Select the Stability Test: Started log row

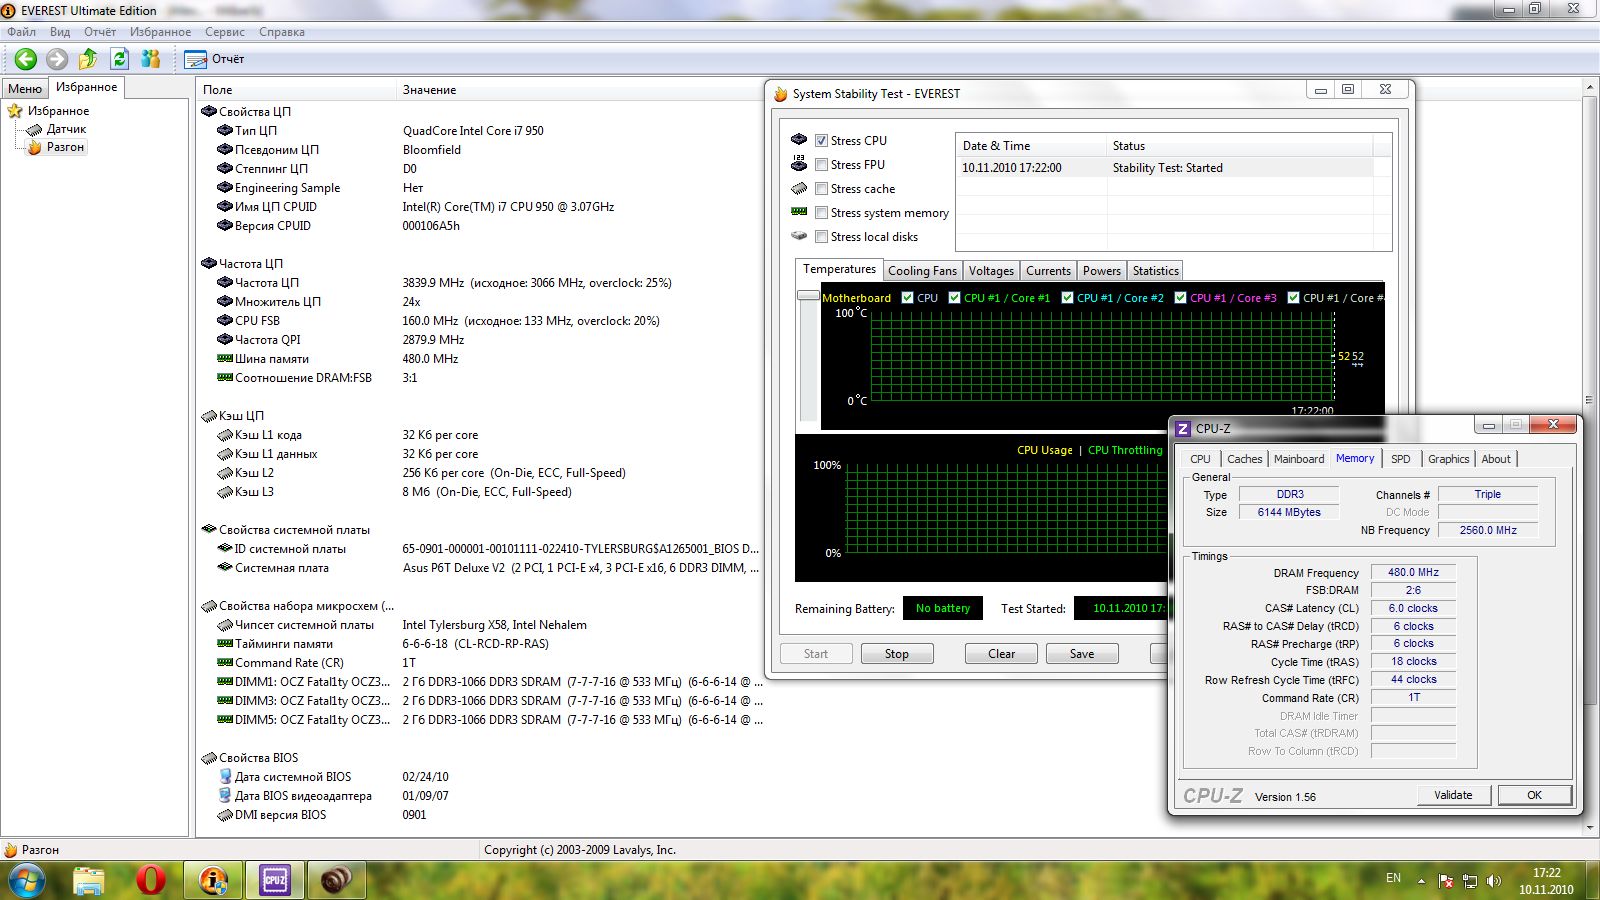(1166, 168)
